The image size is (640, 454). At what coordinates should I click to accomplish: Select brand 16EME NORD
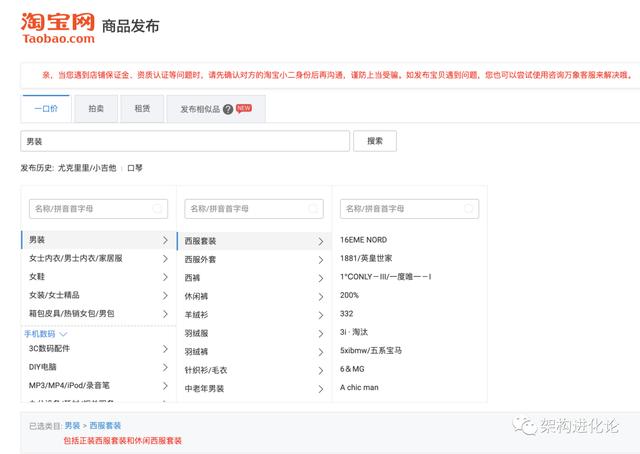pyautogui.click(x=363, y=240)
